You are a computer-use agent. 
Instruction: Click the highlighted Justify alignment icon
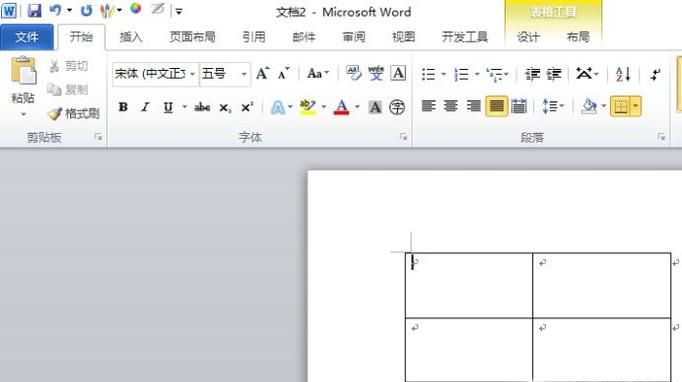pos(496,107)
